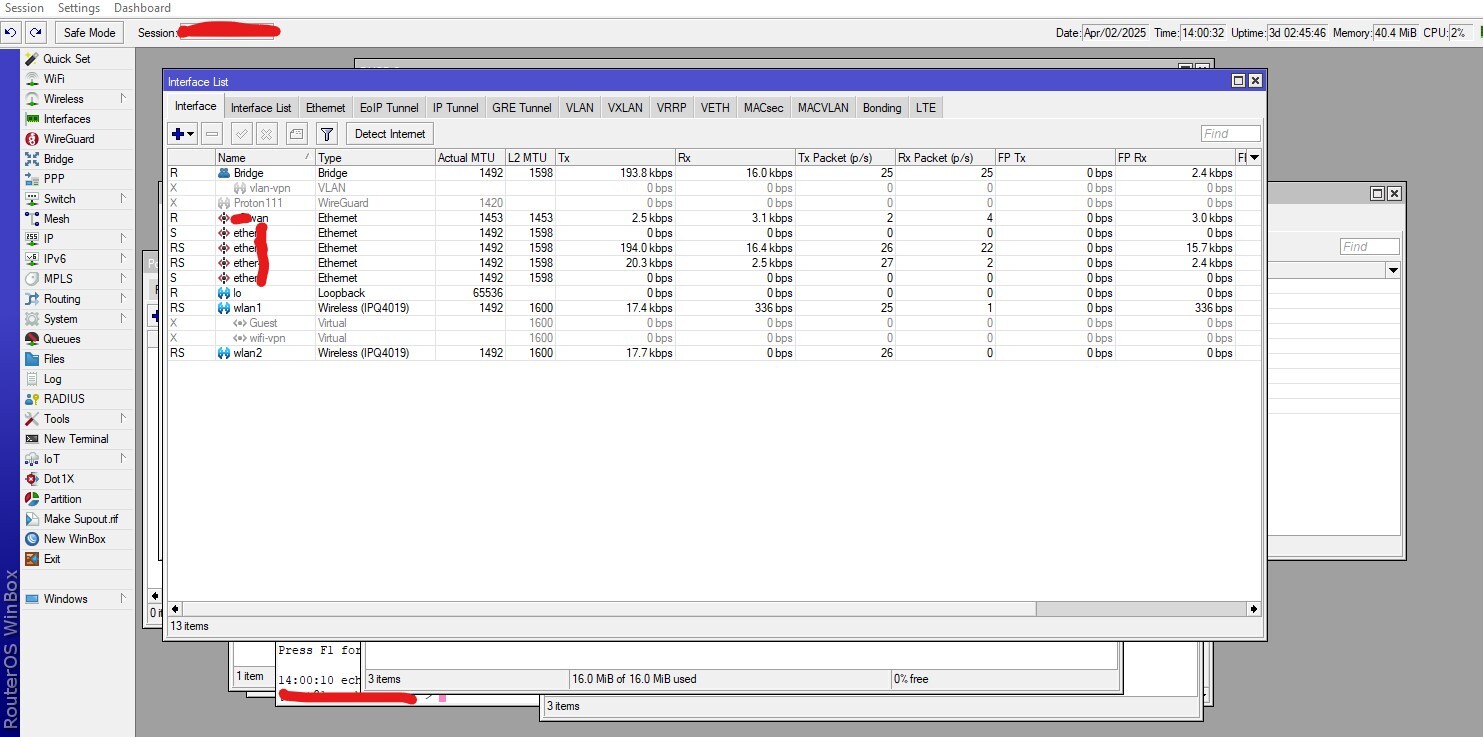Open PPP in the sidebar
This screenshot has width=1483, height=737.
[54, 179]
